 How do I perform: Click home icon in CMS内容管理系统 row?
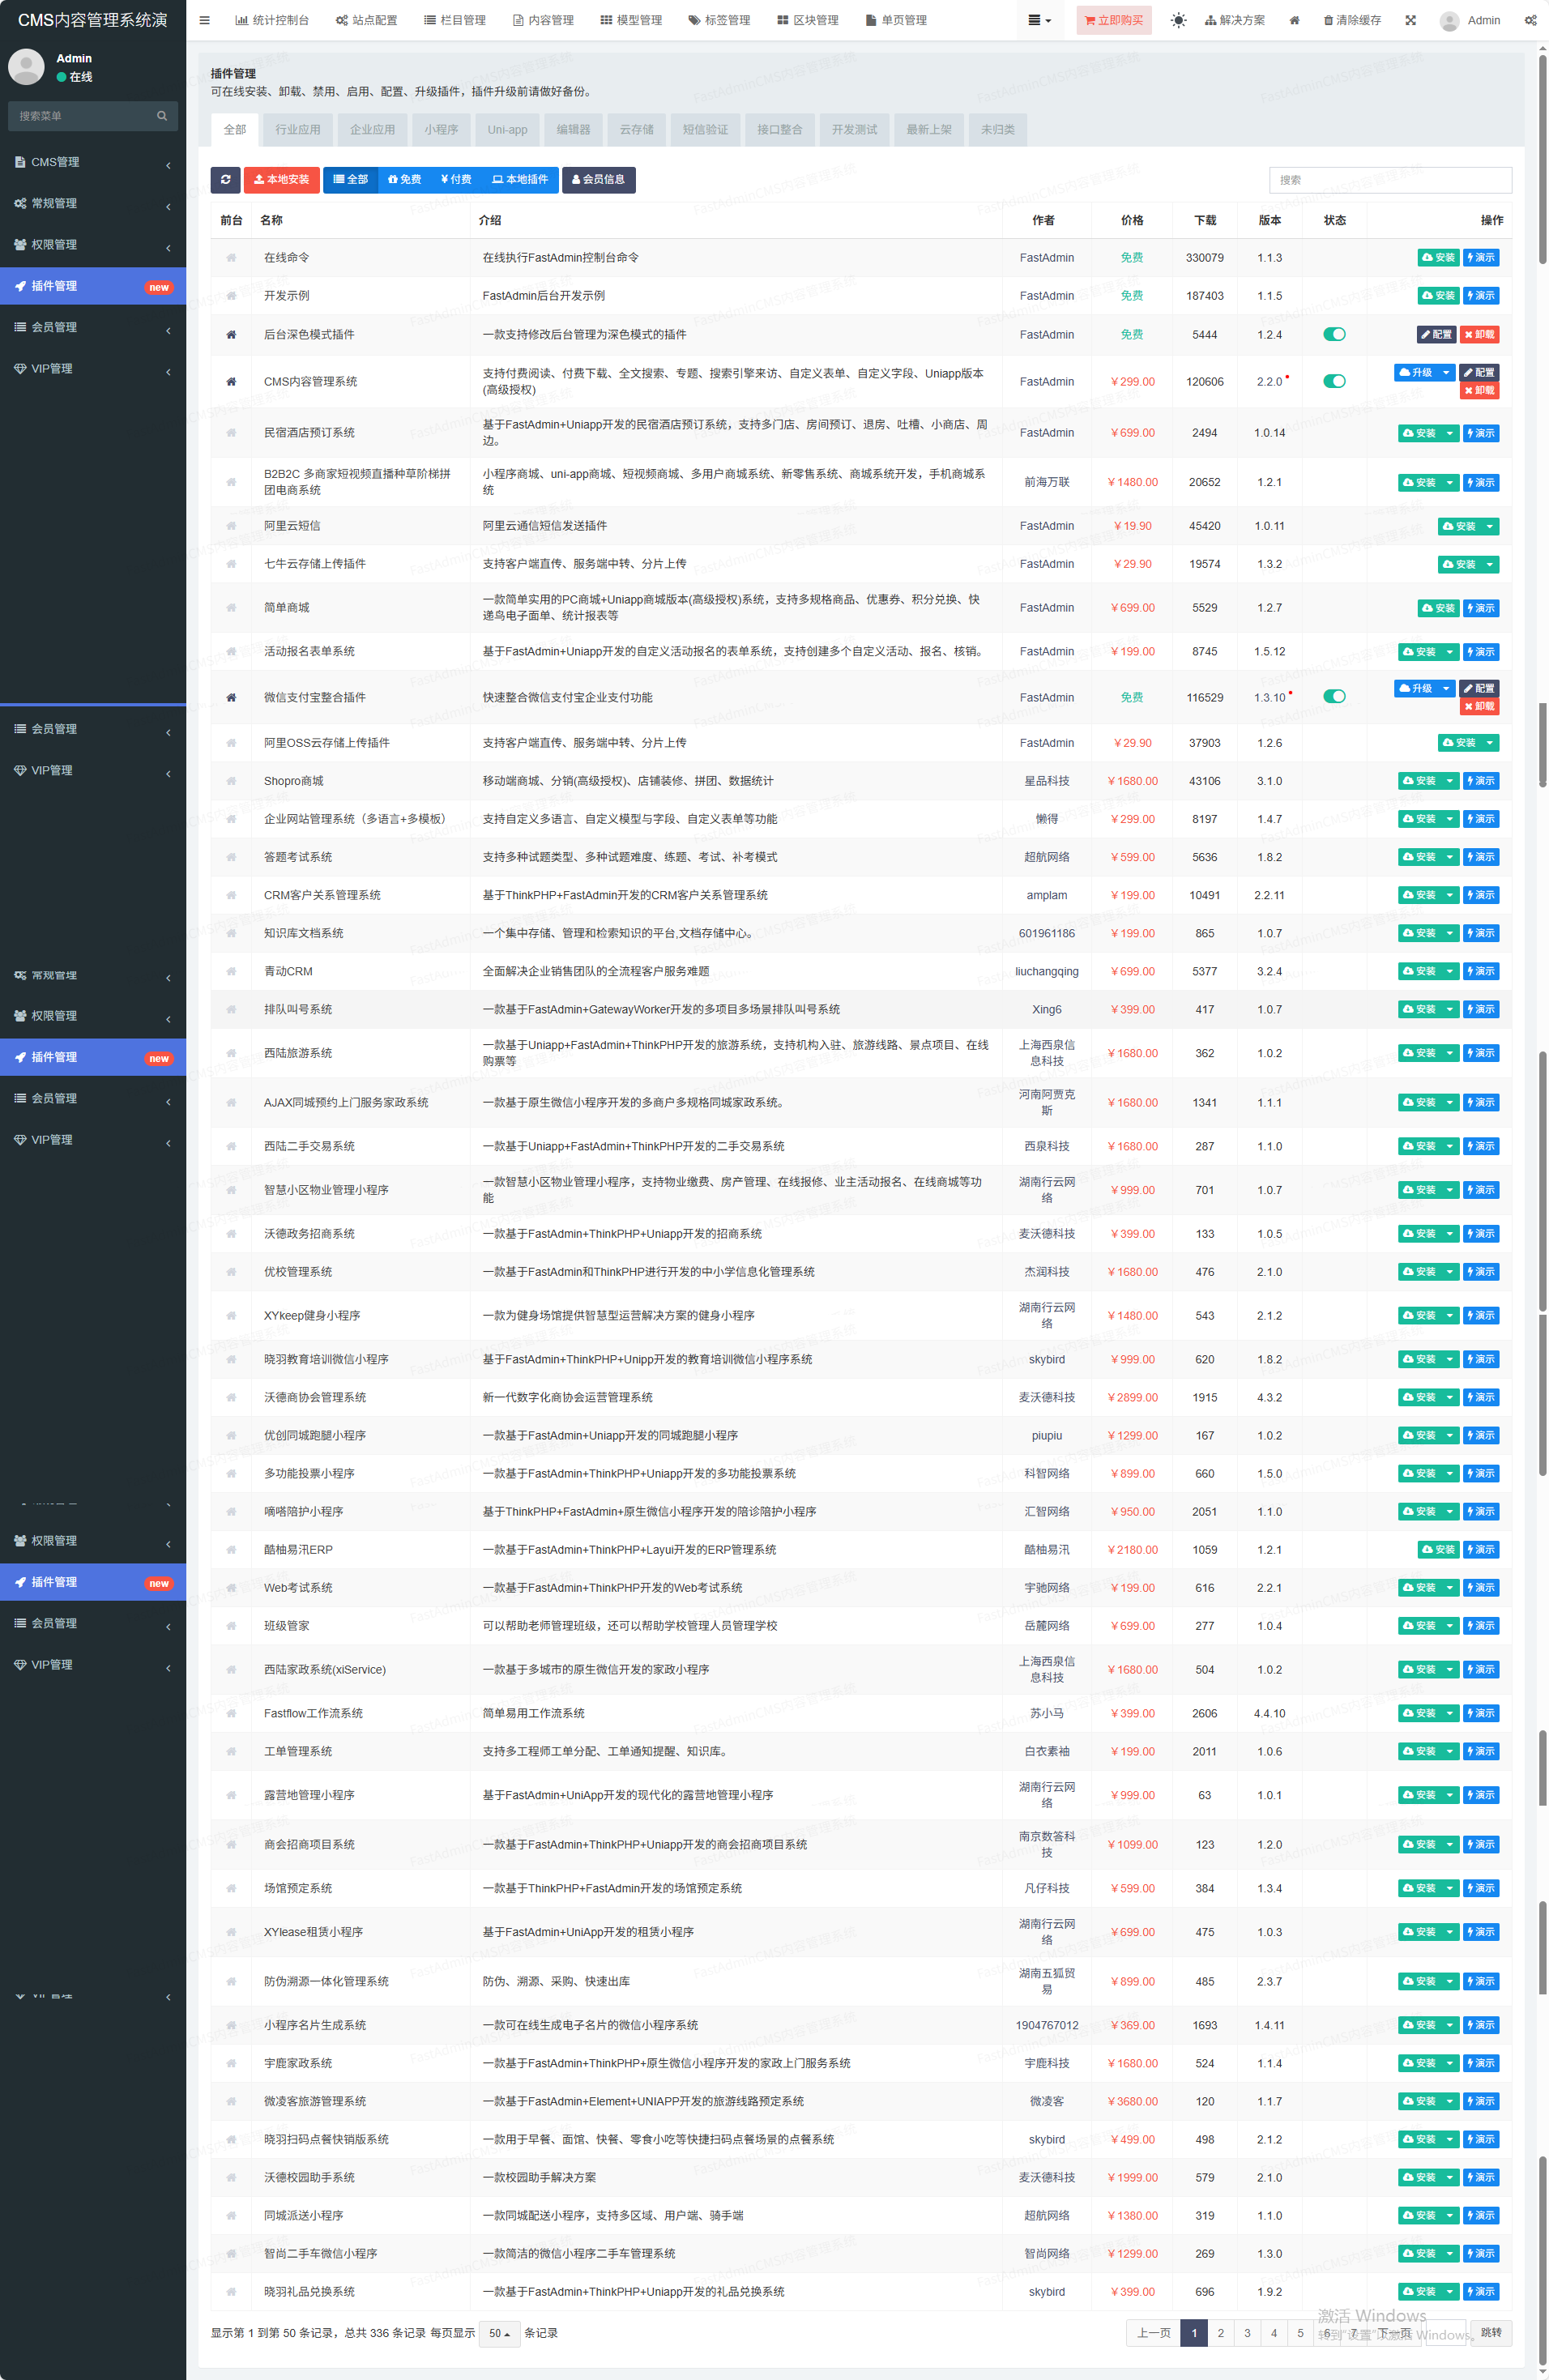(231, 381)
